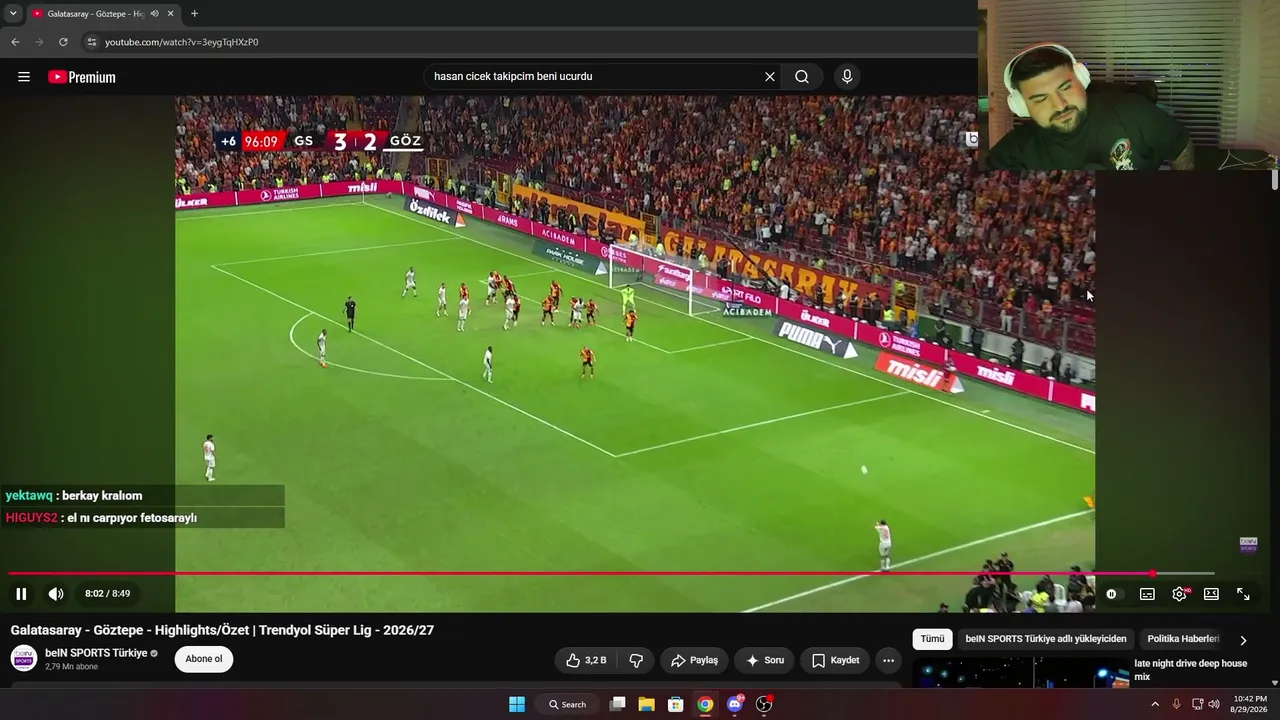Image resolution: width=1280 pixels, height=720 pixels.
Task: Switch to Chrome on the taskbar
Action: click(705, 704)
